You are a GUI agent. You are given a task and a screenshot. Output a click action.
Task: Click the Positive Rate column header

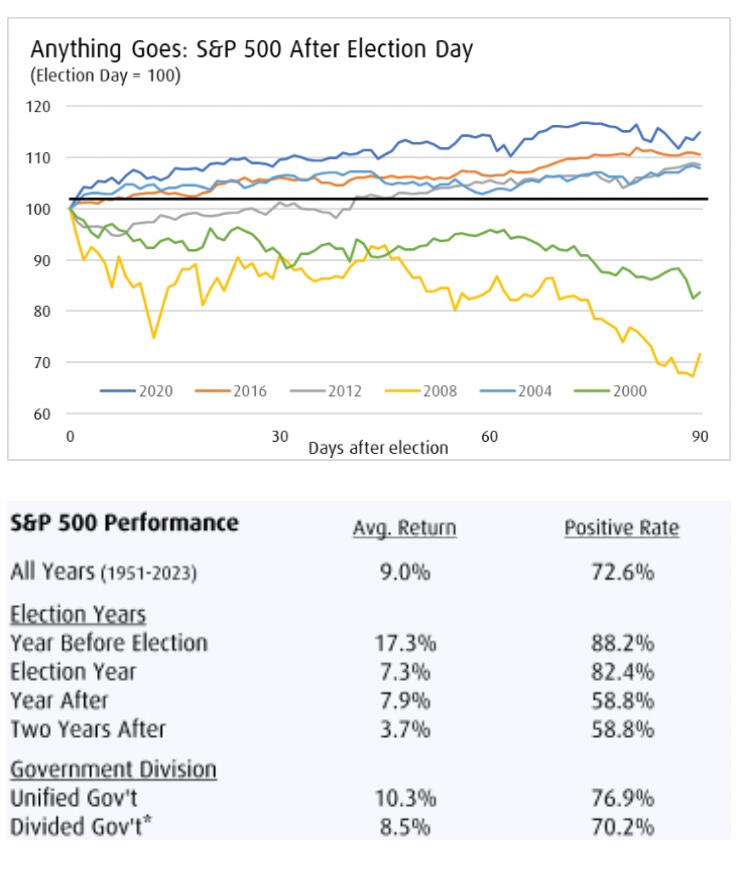[x=621, y=528]
